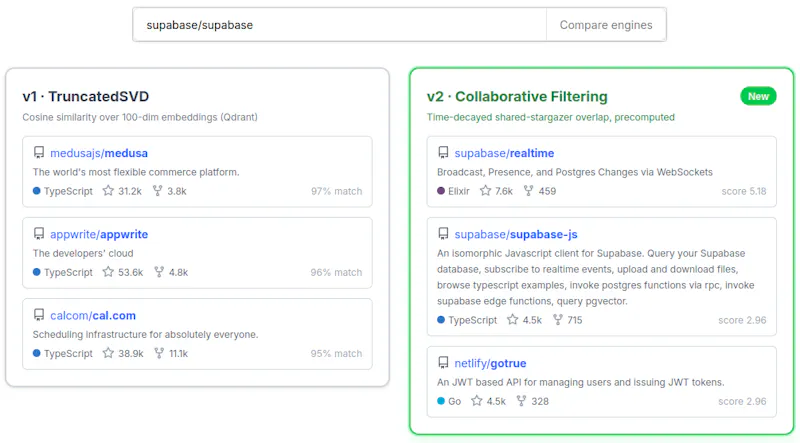Click the TypeScript language dot on supabase-js card
Image resolution: width=800 pixels, height=443 pixels.
pyautogui.click(x=441, y=320)
